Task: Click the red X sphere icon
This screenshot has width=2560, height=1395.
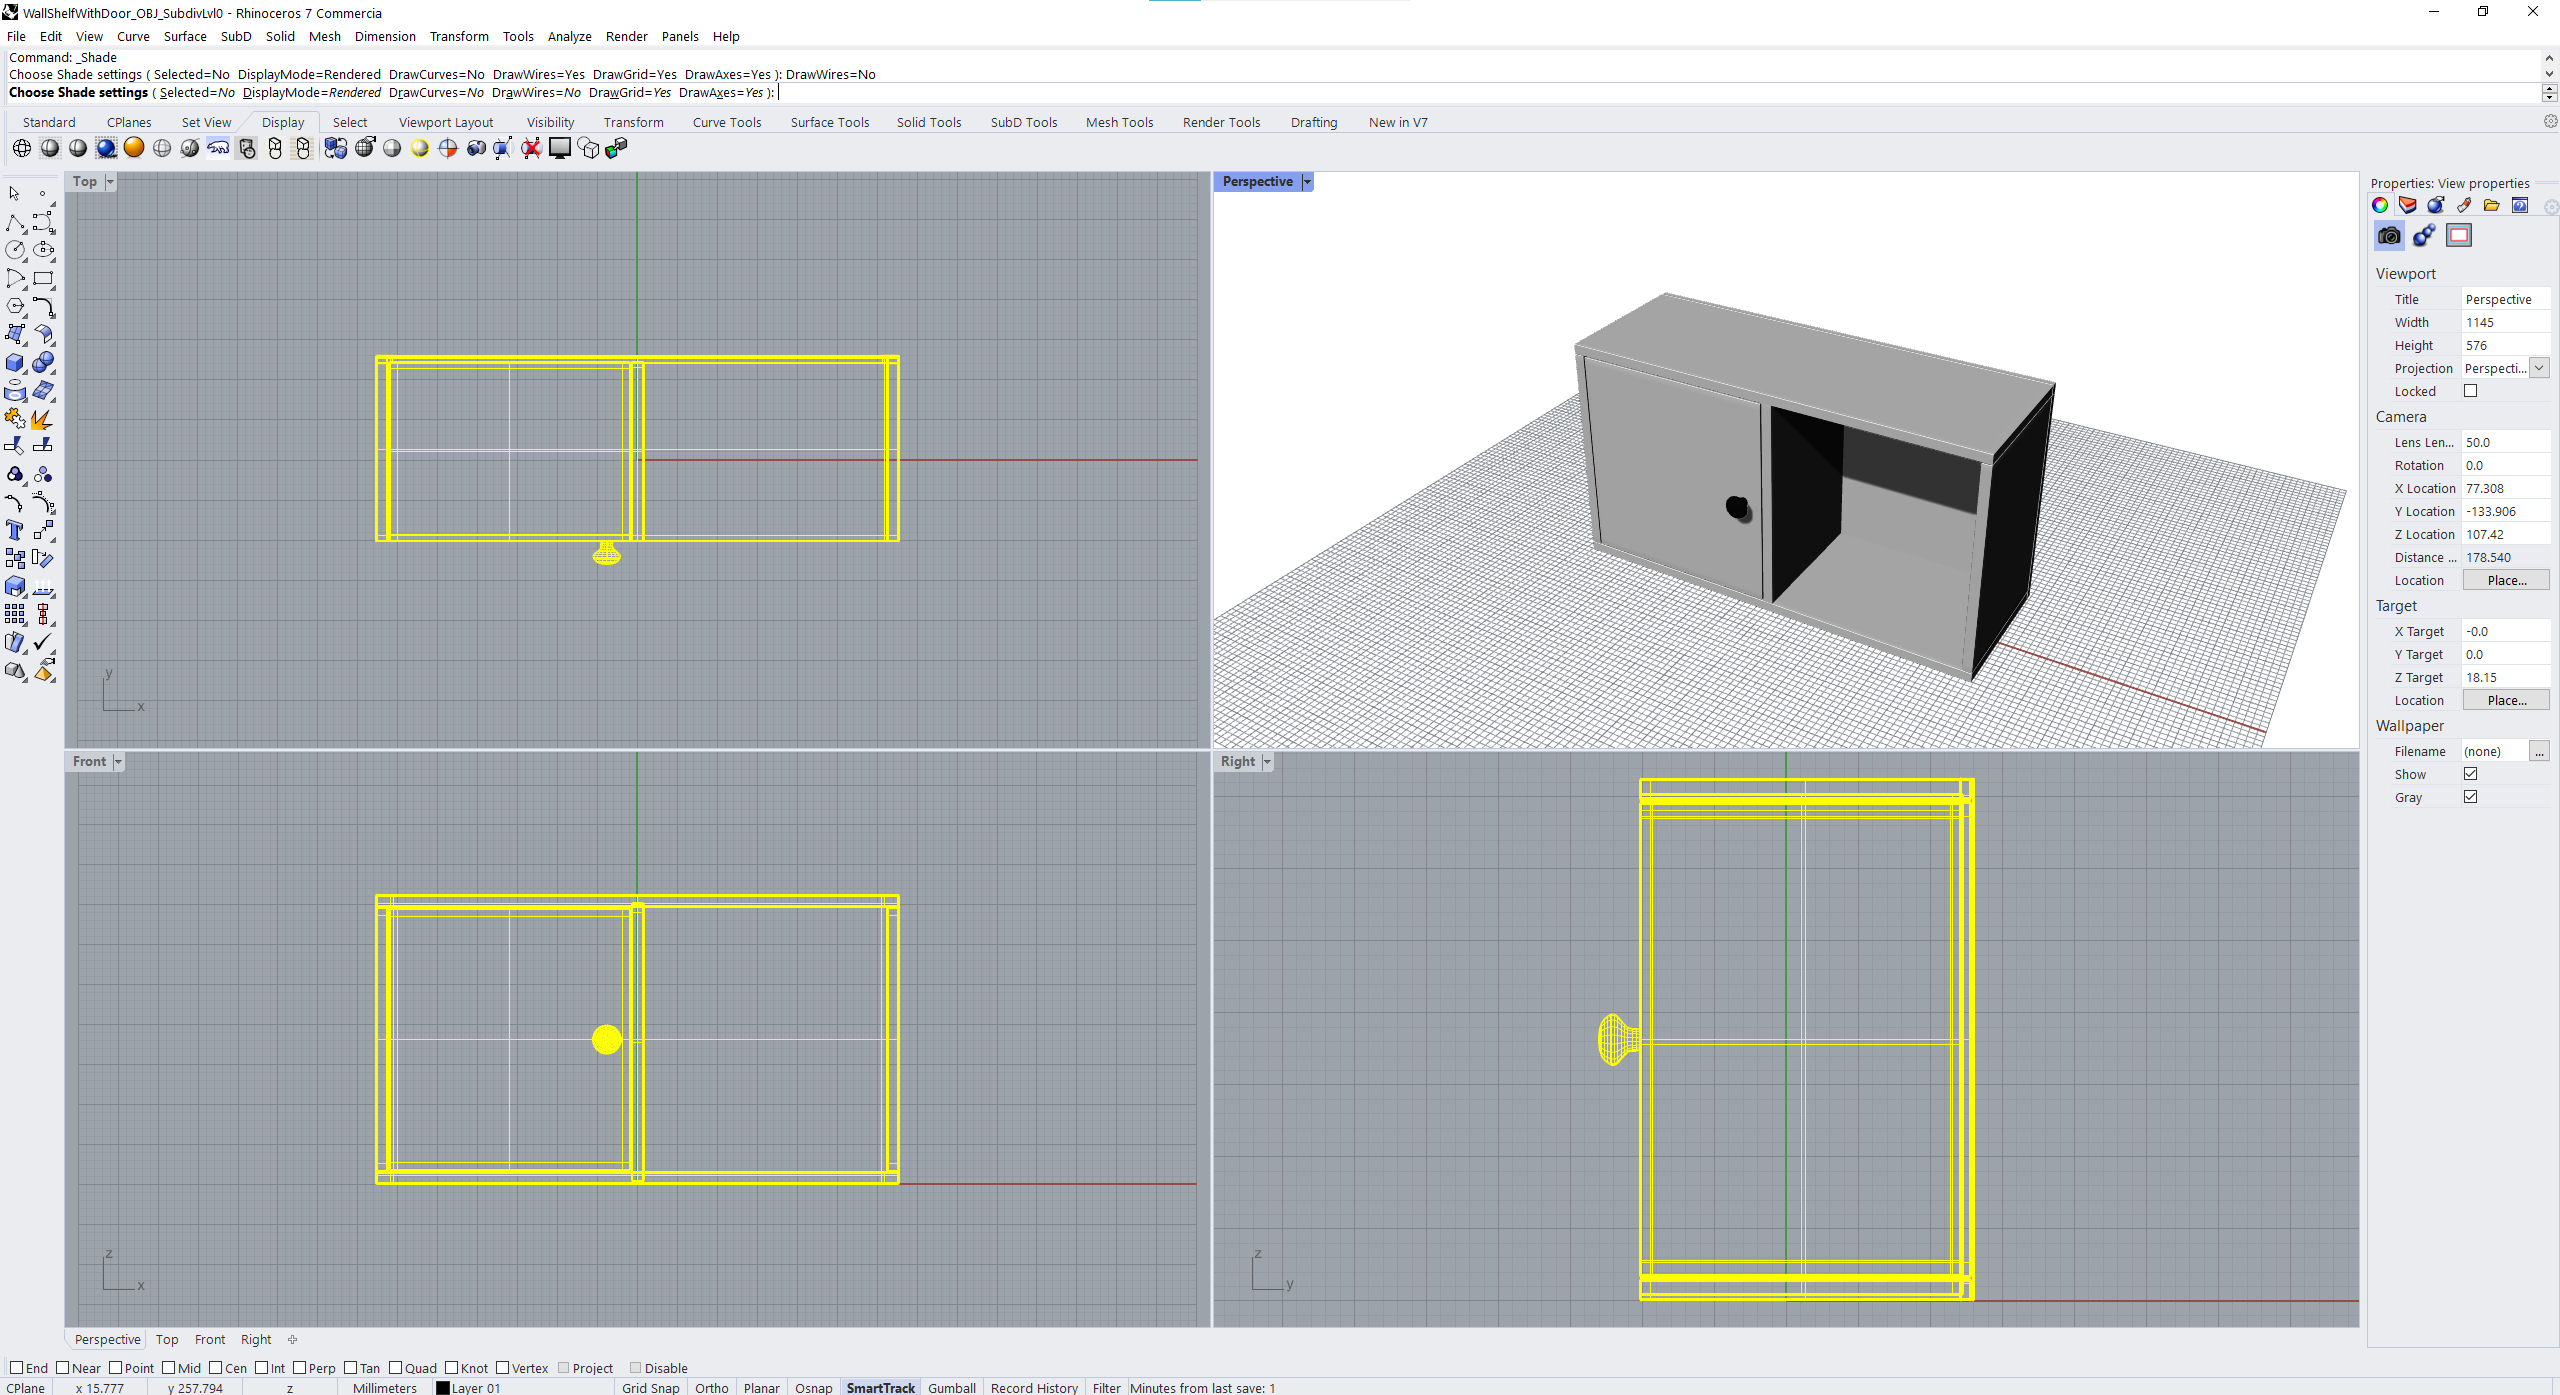Action: coord(531,149)
